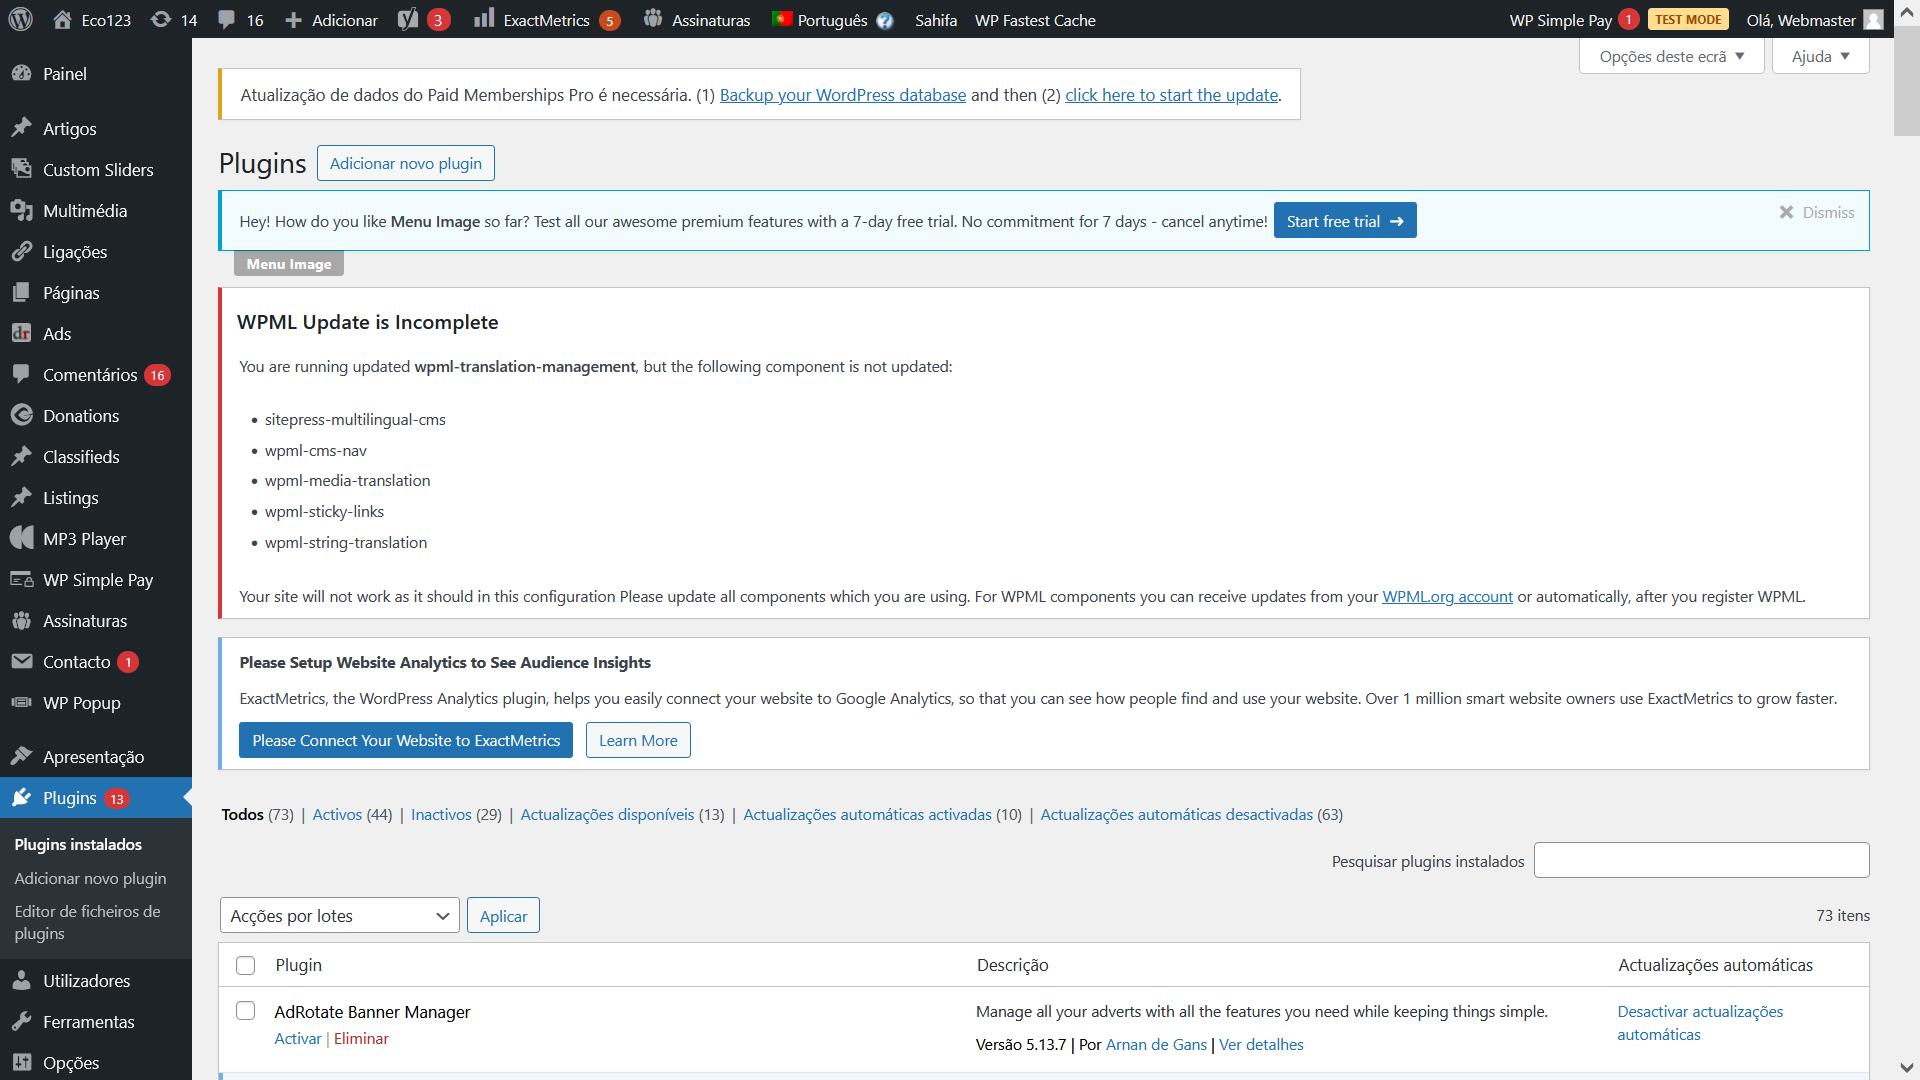
Task: Eliminar AdRotate Banner Manager plugin
Action: point(361,1038)
